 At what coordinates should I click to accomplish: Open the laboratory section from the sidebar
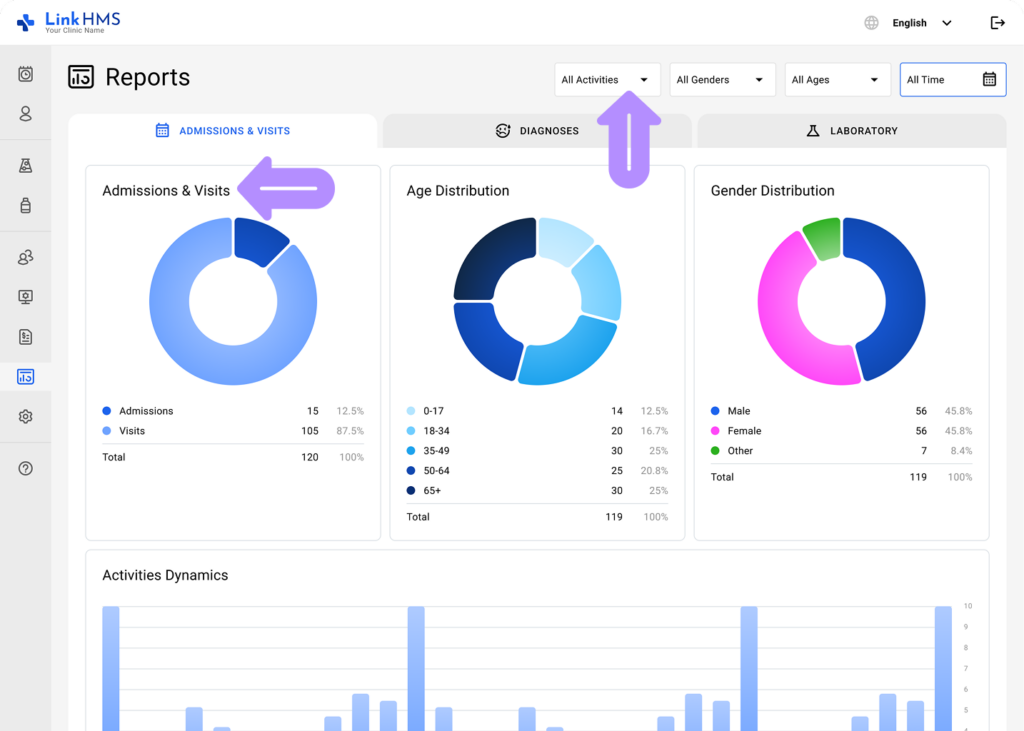[24, 166]
